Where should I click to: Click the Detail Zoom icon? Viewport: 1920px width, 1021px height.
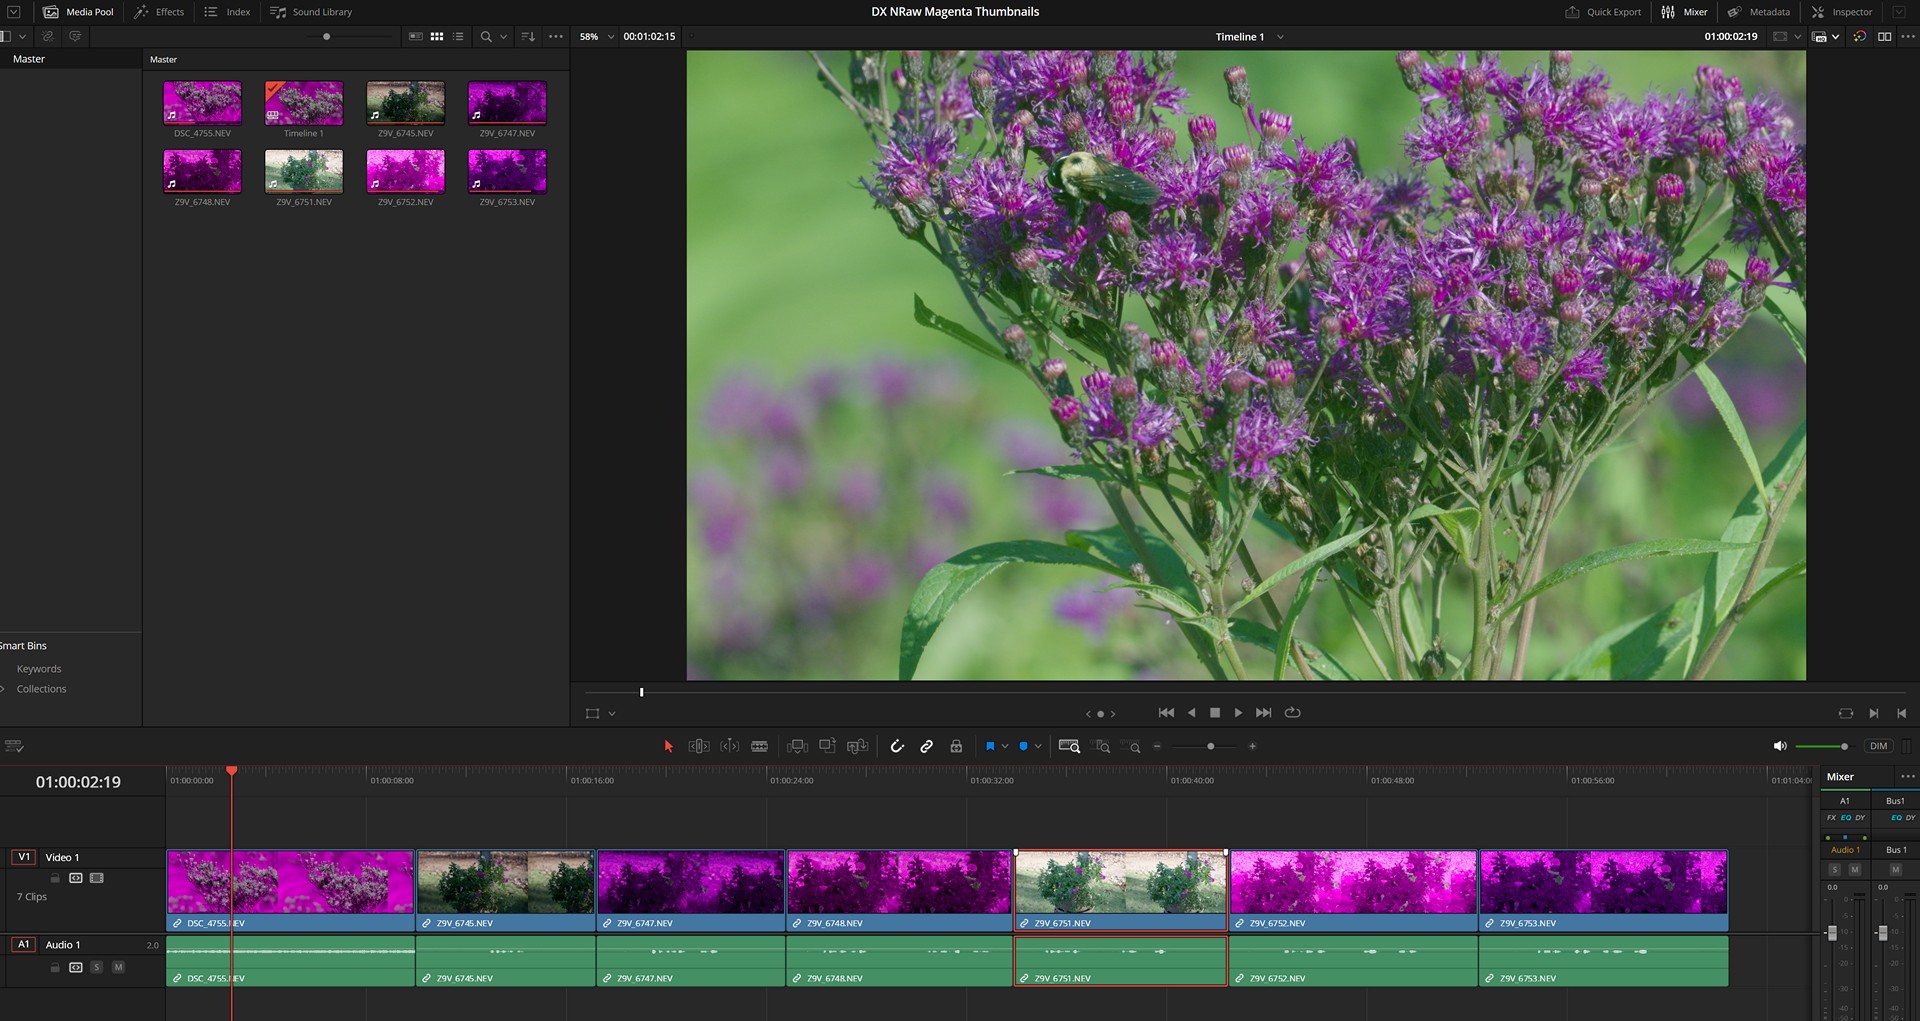(x=1102, y=746)
